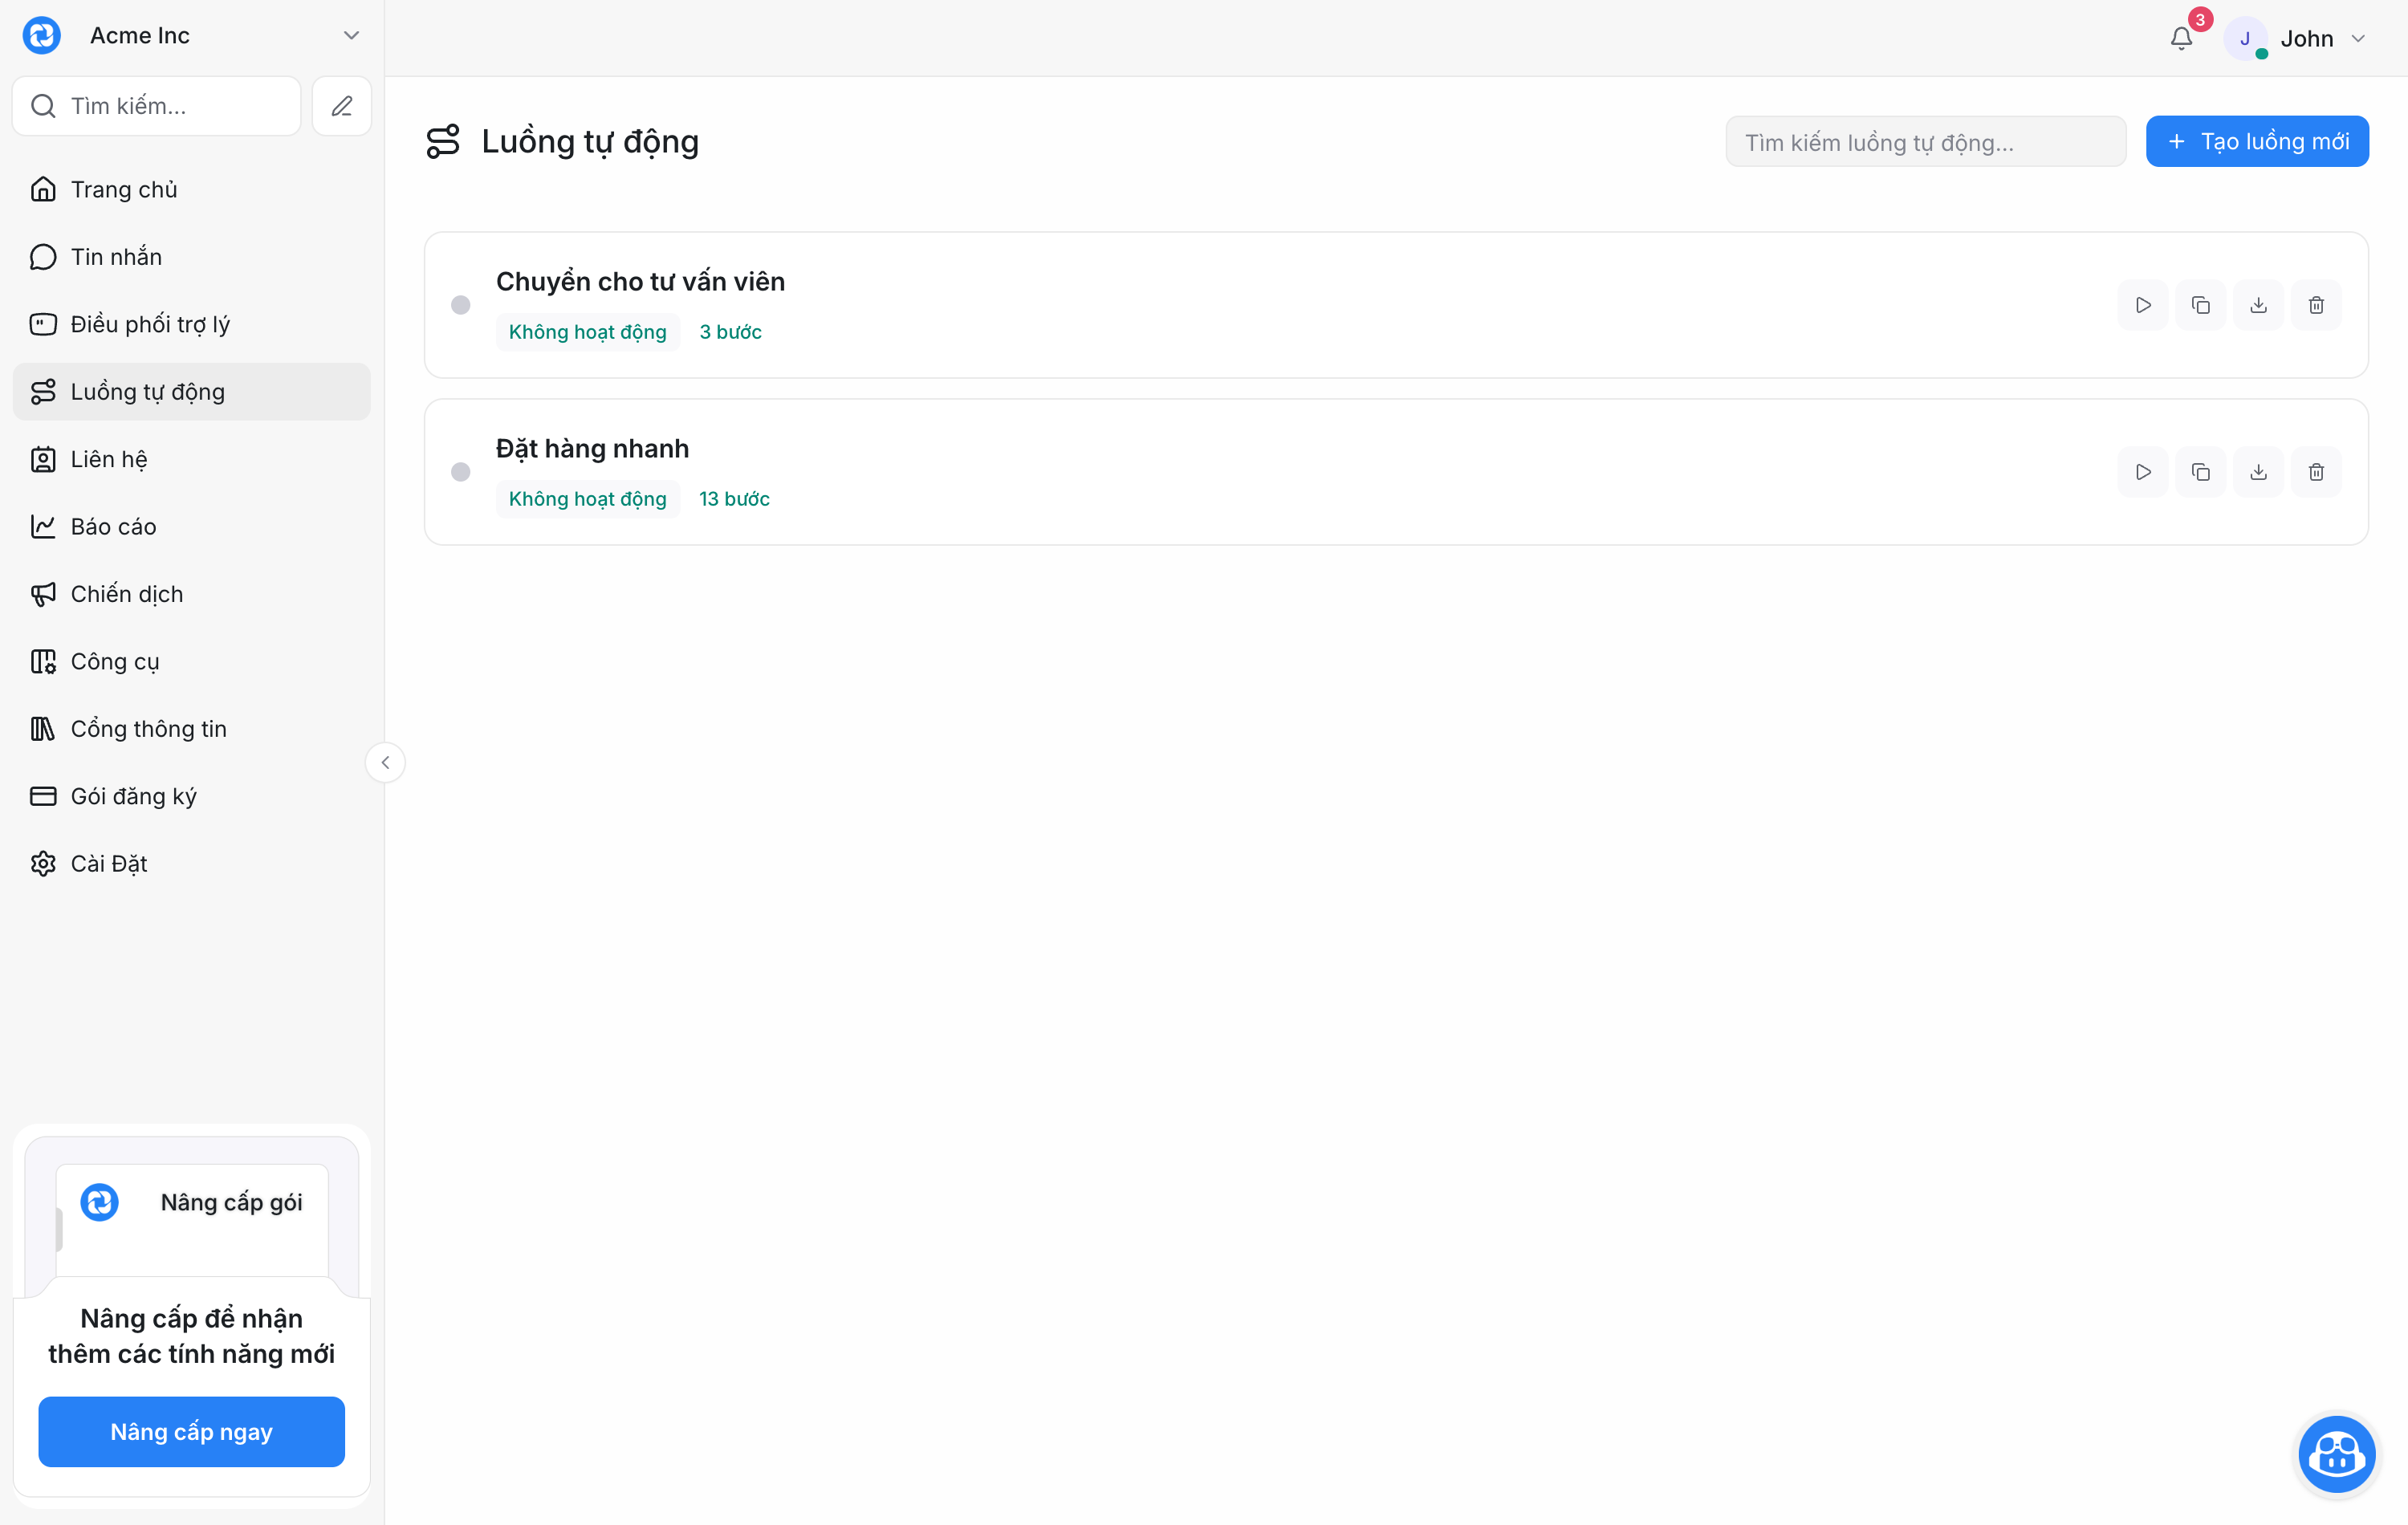Click Không hoạt động badge on Chuyển cho tư vấn viên
Viewport: 2408px width, 1525px height.
point(588,332)
